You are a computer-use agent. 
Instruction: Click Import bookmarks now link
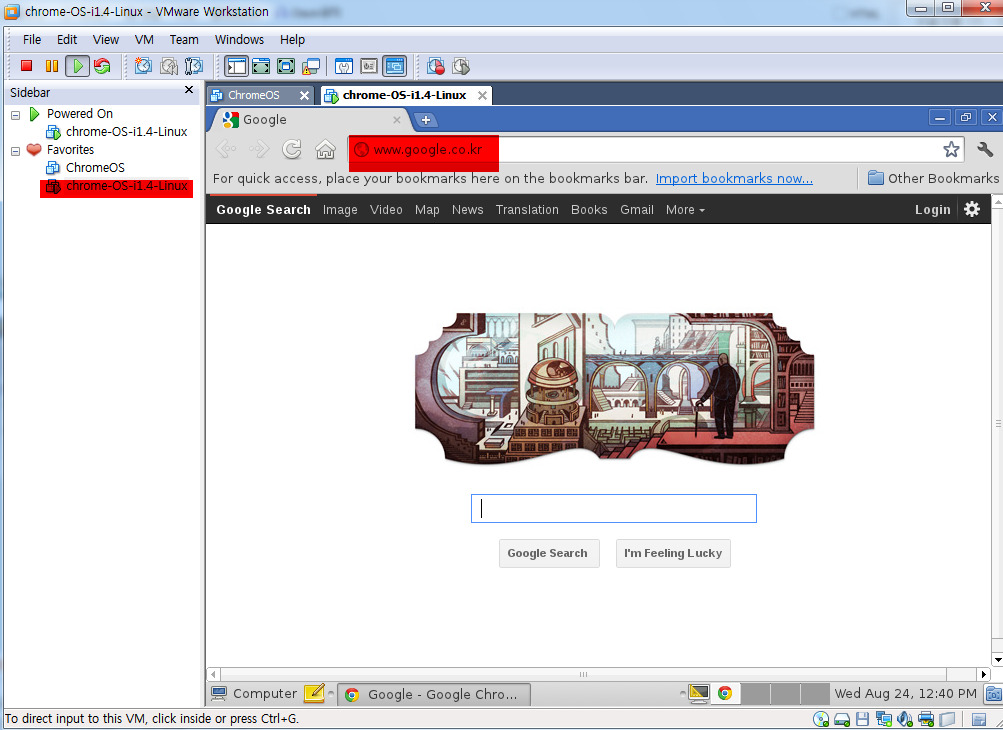pyautogui.click(x=734, y=178)
